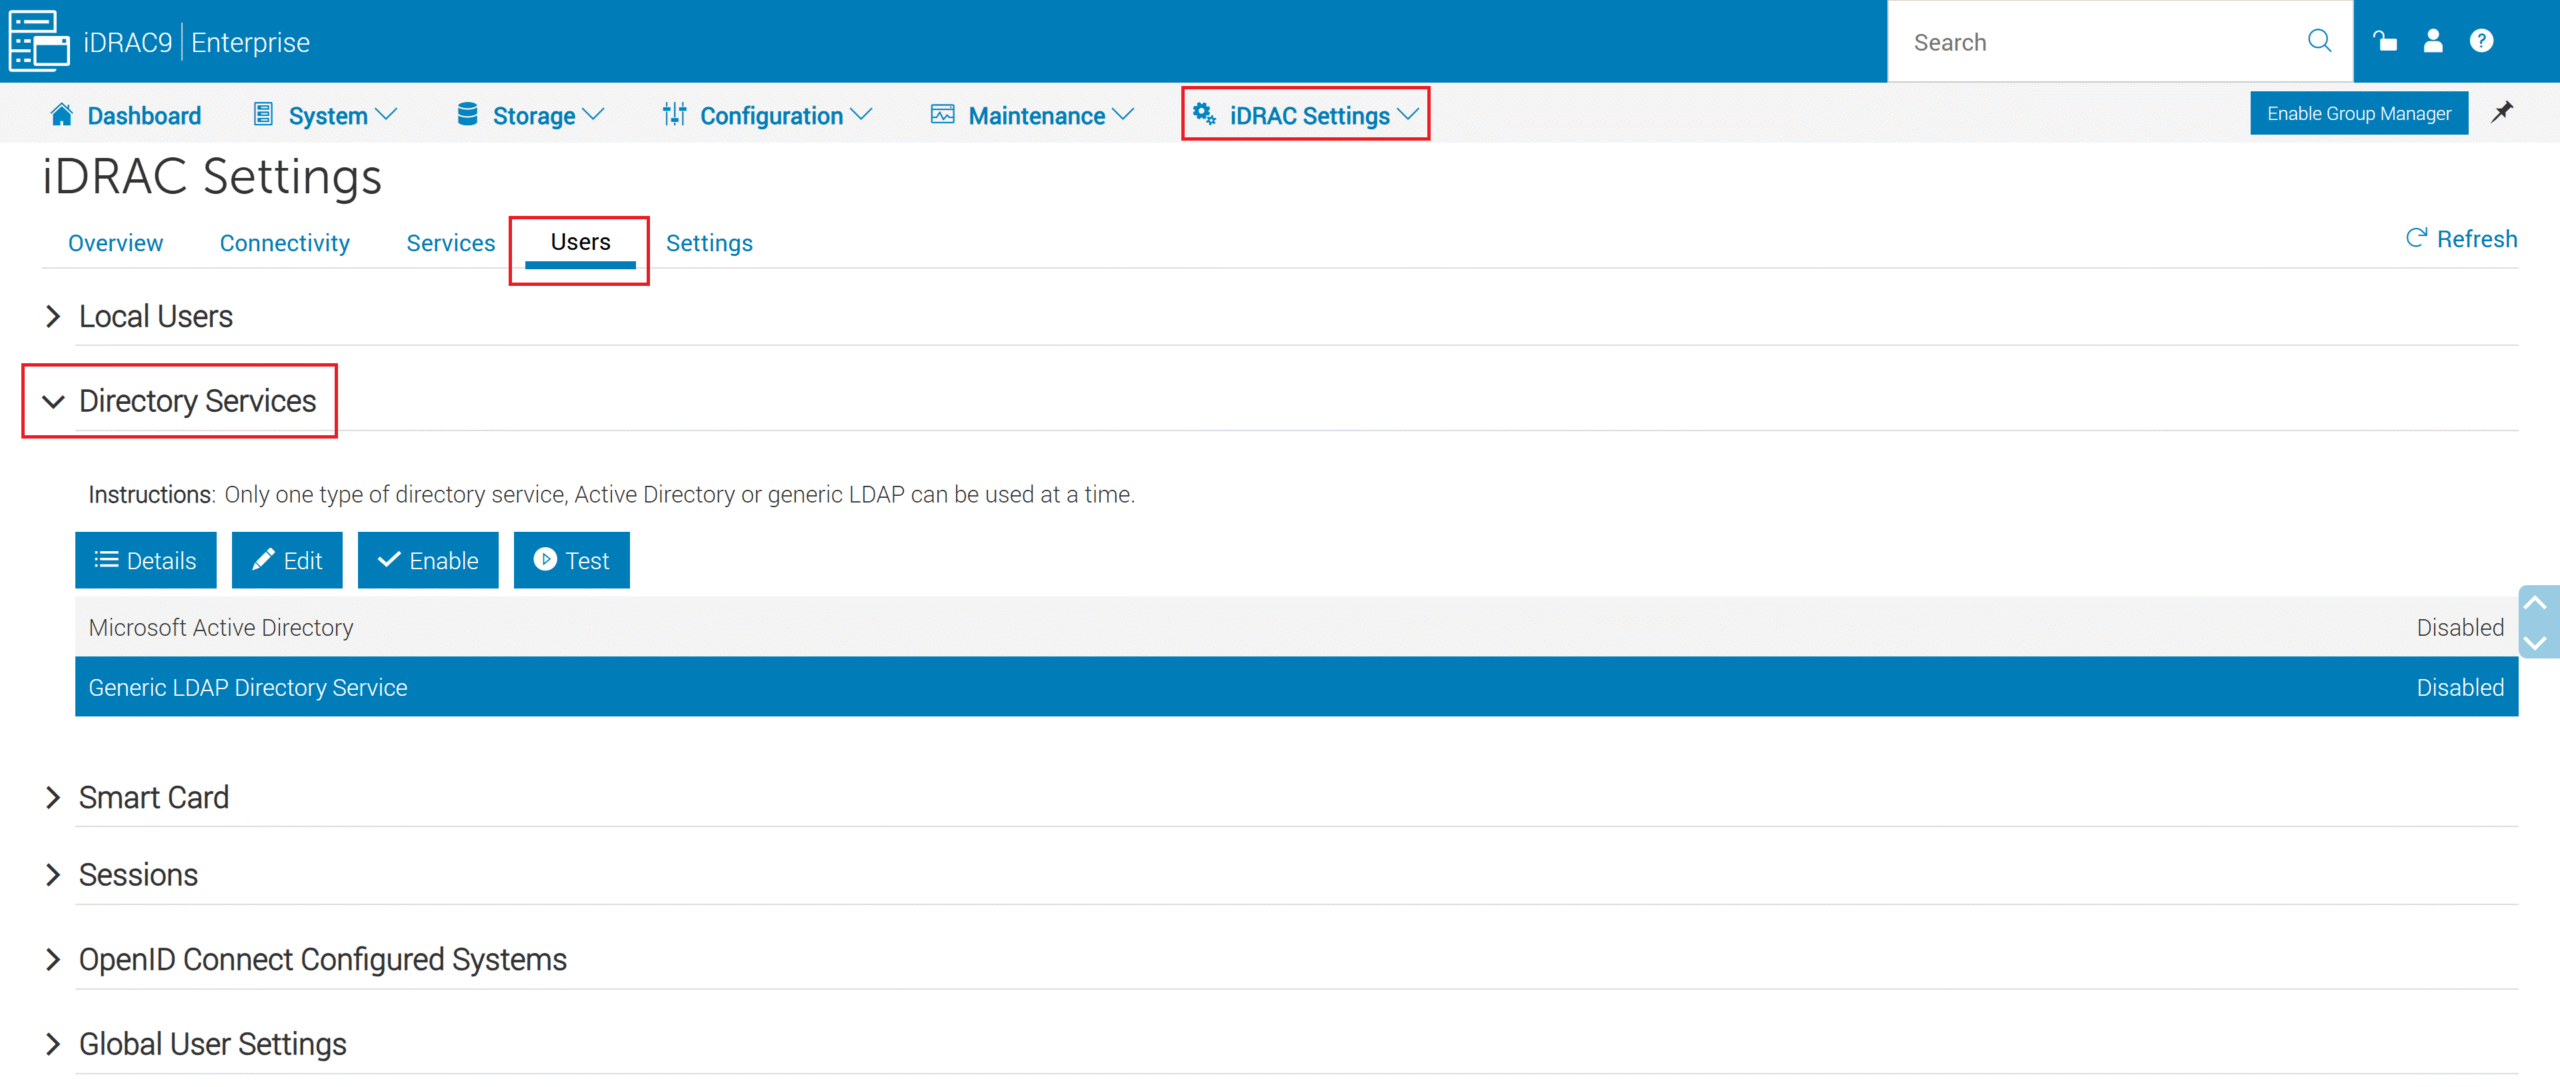The image size is (2560, 1087).
Task: Switch to the Services tab
Action: click(x=450, y=243)
